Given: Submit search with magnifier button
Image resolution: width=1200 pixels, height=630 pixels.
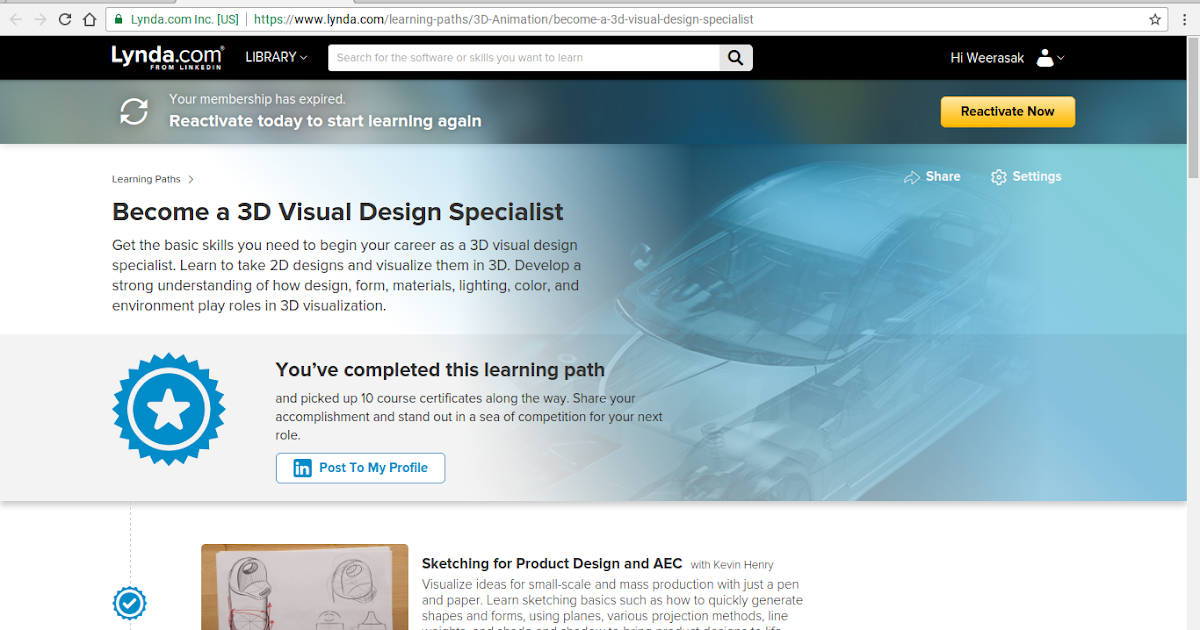Looking at the screenshot, I should tap(736, 58).
